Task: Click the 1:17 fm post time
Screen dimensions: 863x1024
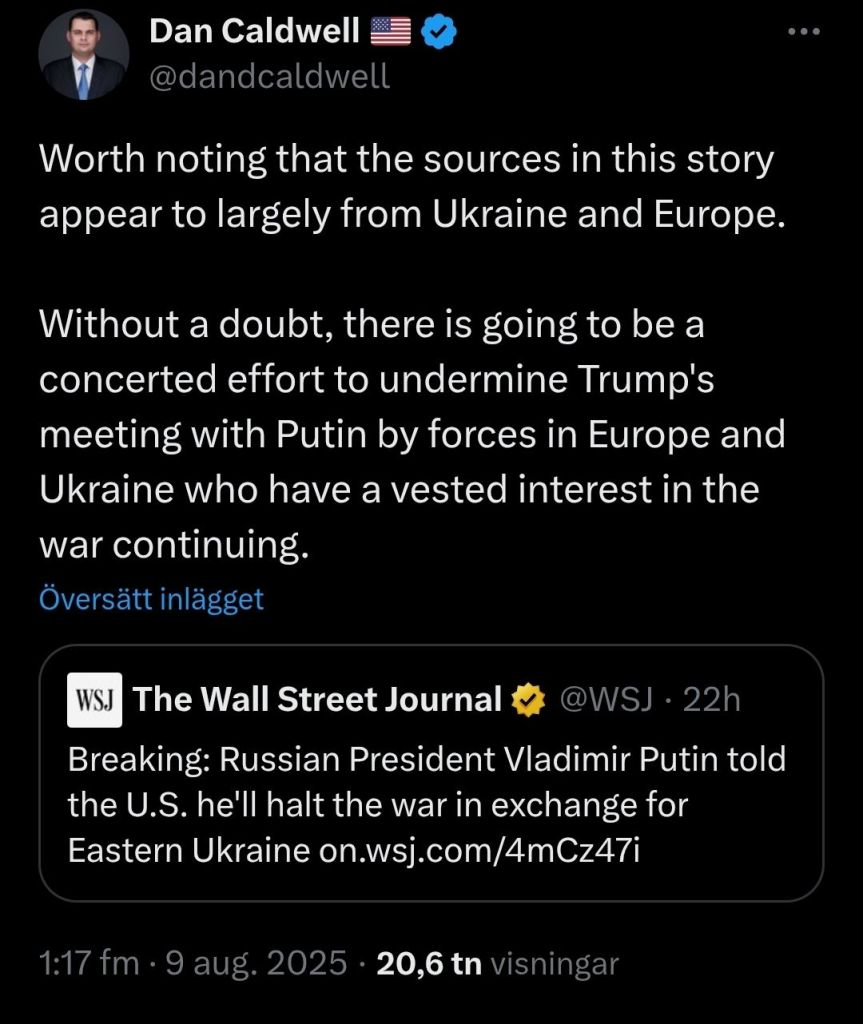Action: (88, 964)
